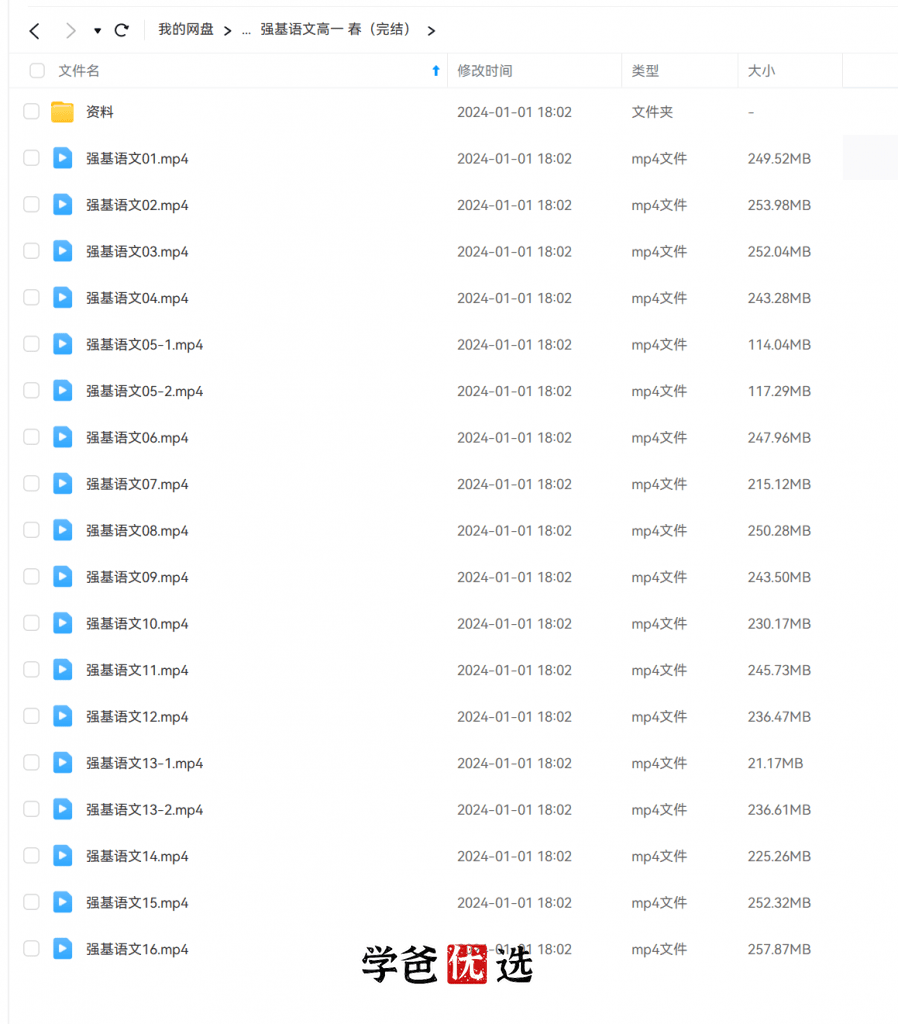Expand the chevron after 我的网盘
Image resolution: width=898 pixels, height=1024 pixels.
(x=227, y=31)
